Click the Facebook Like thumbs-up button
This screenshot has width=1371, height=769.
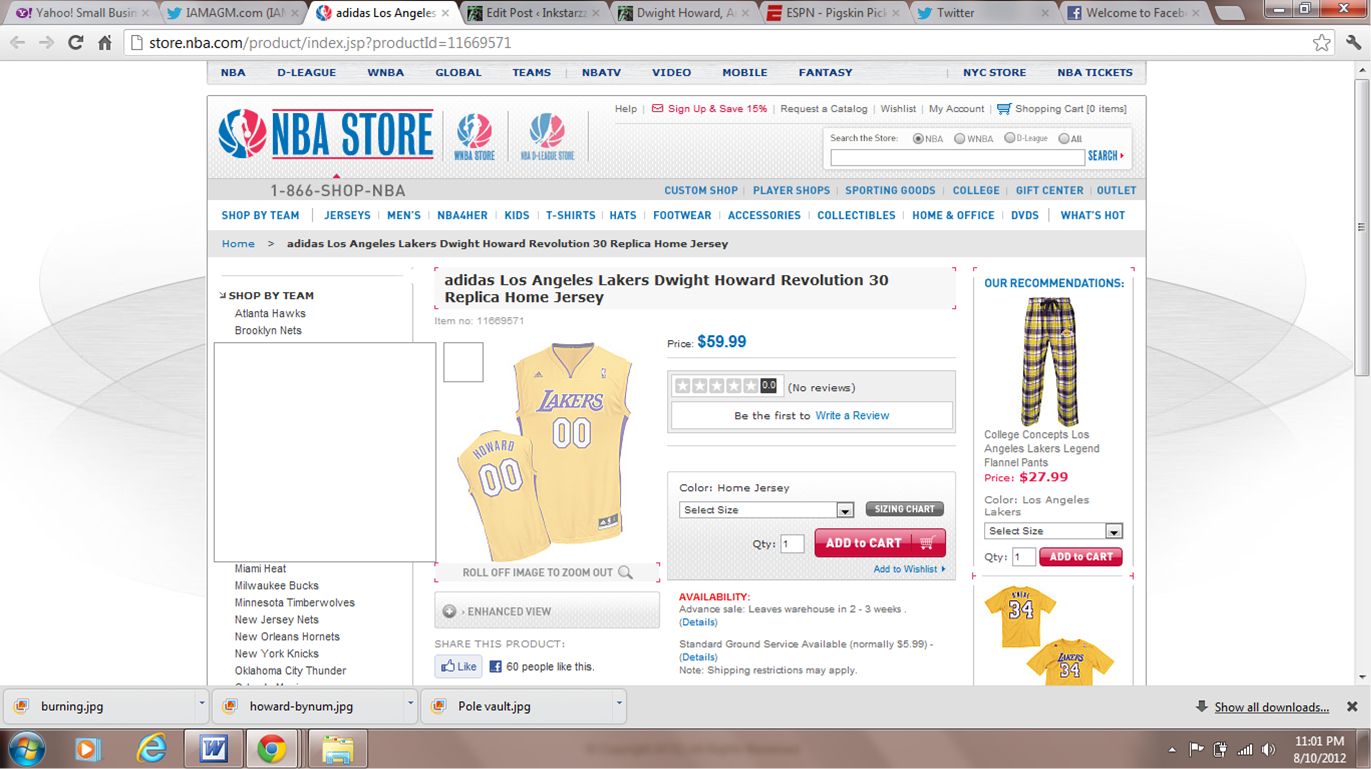click(x=458, y=666)
